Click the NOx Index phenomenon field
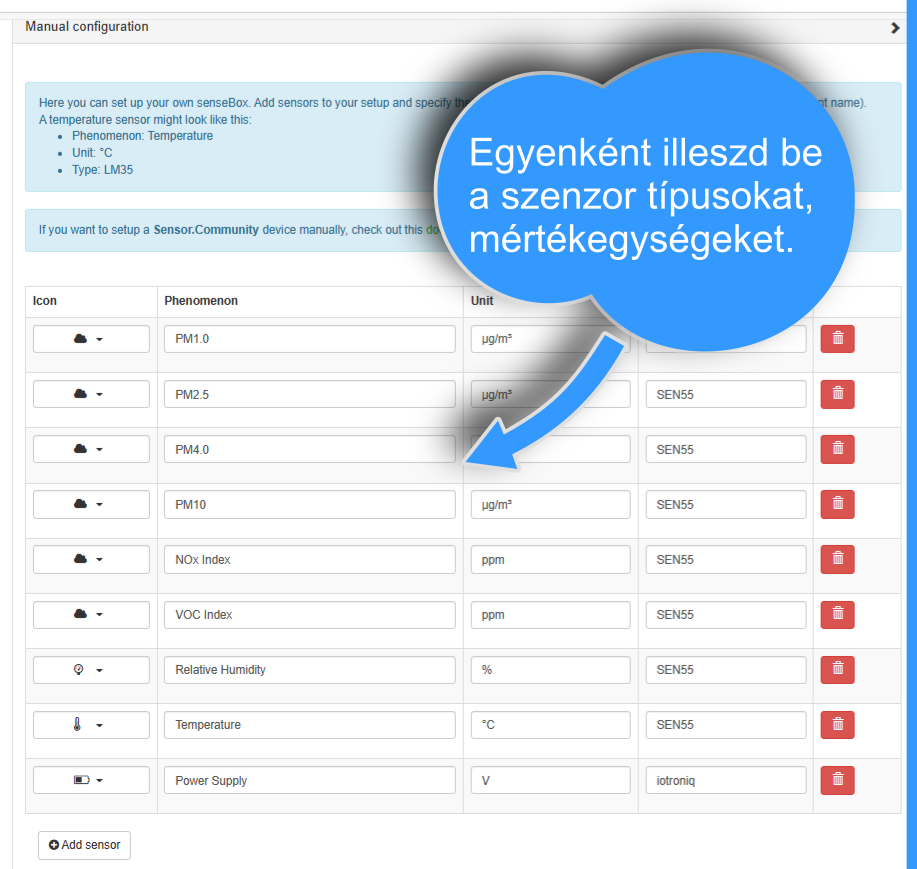Screen dimensions: 917x869 [x=309, y=560]
